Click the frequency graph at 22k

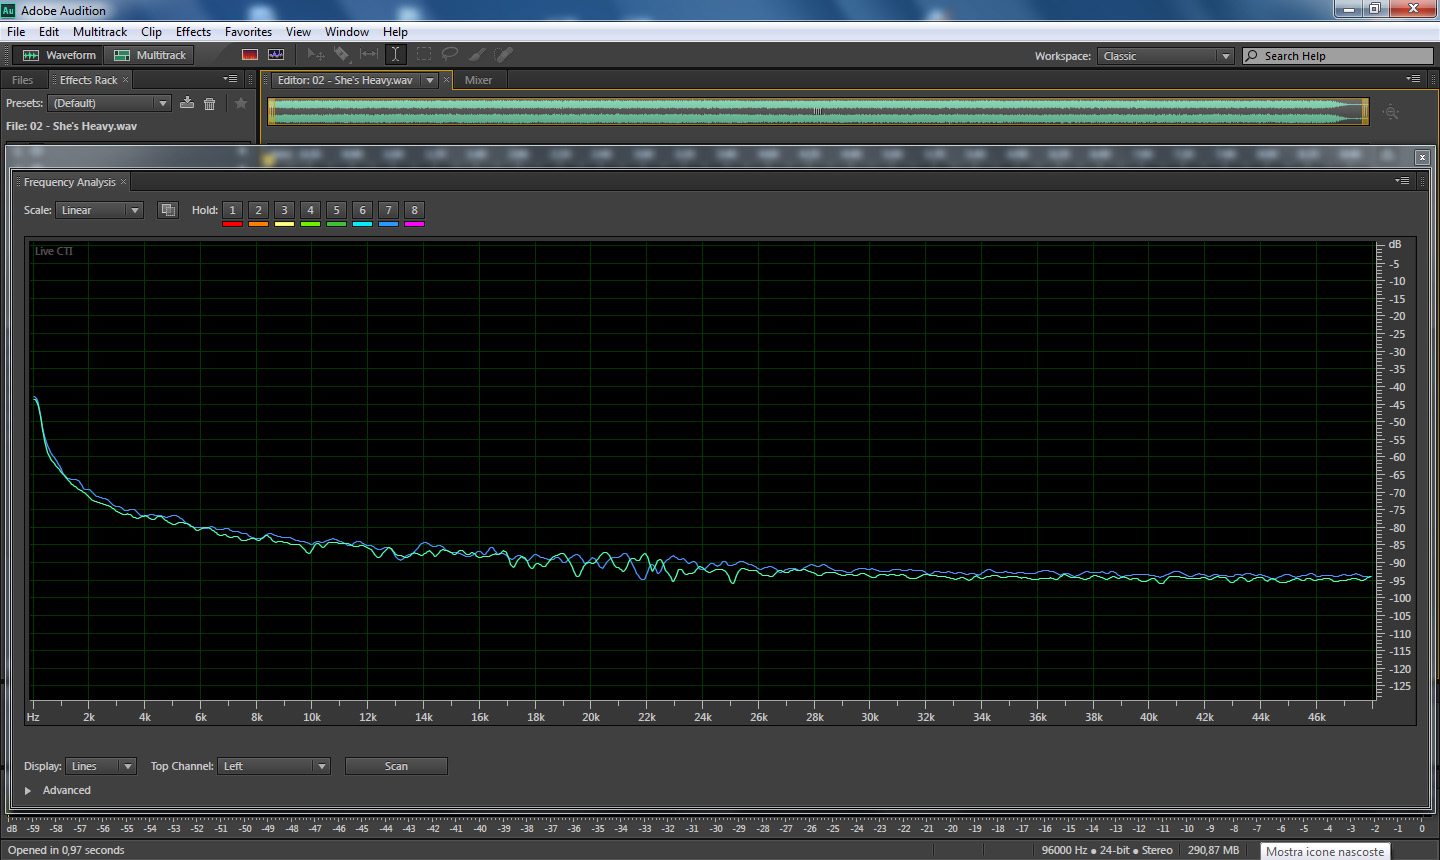click(647, 470)
